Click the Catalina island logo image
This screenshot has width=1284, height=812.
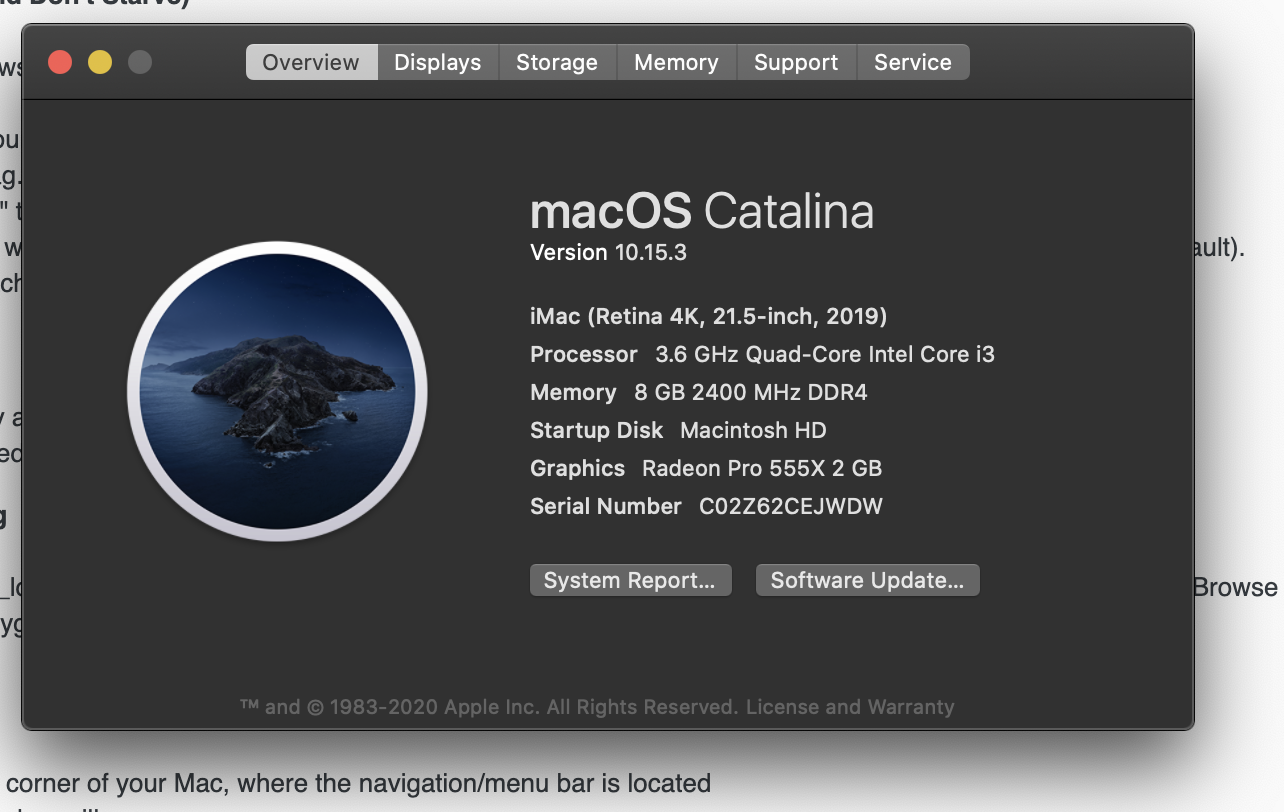(x=277, y=392)
